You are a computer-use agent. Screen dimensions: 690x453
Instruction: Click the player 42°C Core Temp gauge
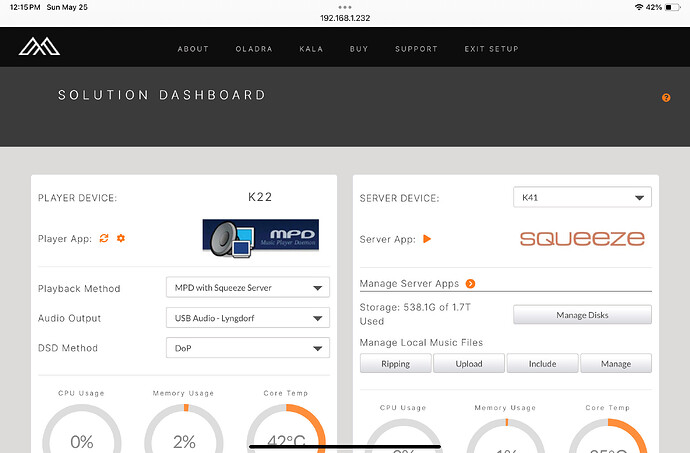[x=286, y=428]
